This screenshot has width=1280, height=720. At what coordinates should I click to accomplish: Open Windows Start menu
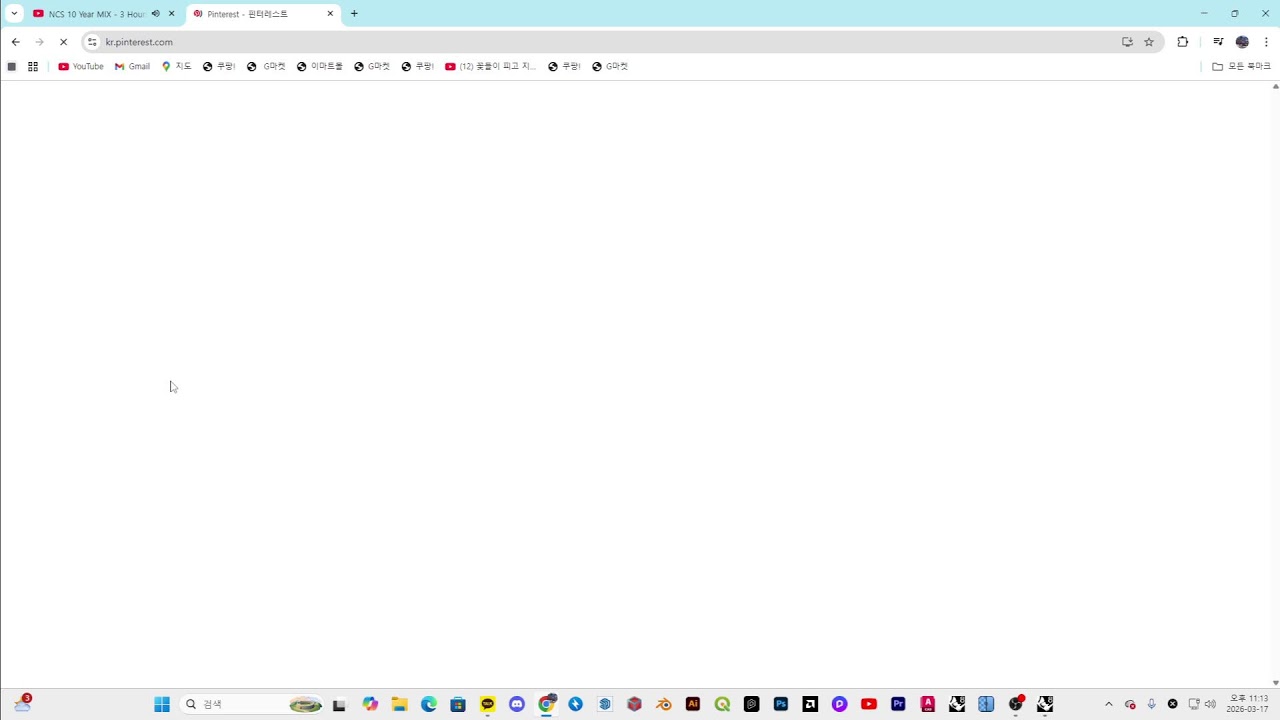point(162,704)
